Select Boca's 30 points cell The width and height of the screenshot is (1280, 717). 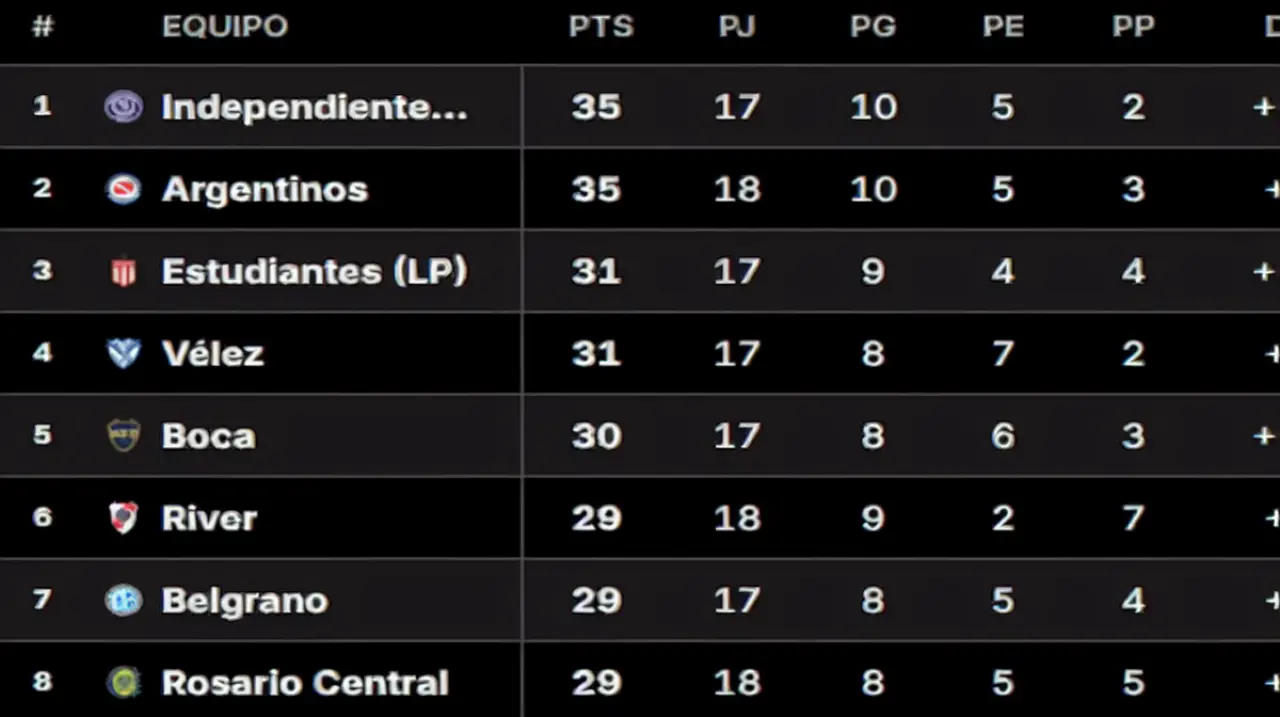pyautogui.click(x=597, y=436)
